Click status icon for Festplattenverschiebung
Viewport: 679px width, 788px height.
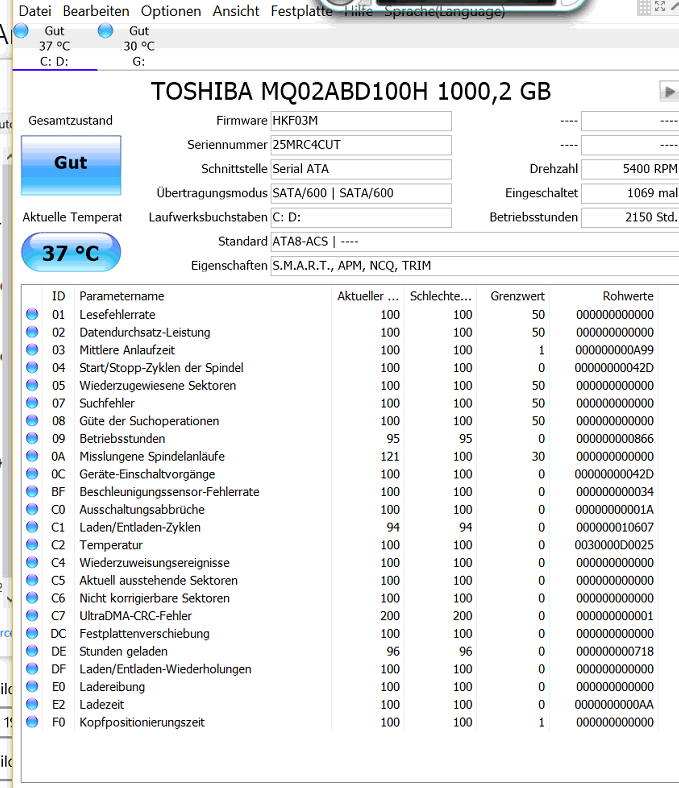32,633
